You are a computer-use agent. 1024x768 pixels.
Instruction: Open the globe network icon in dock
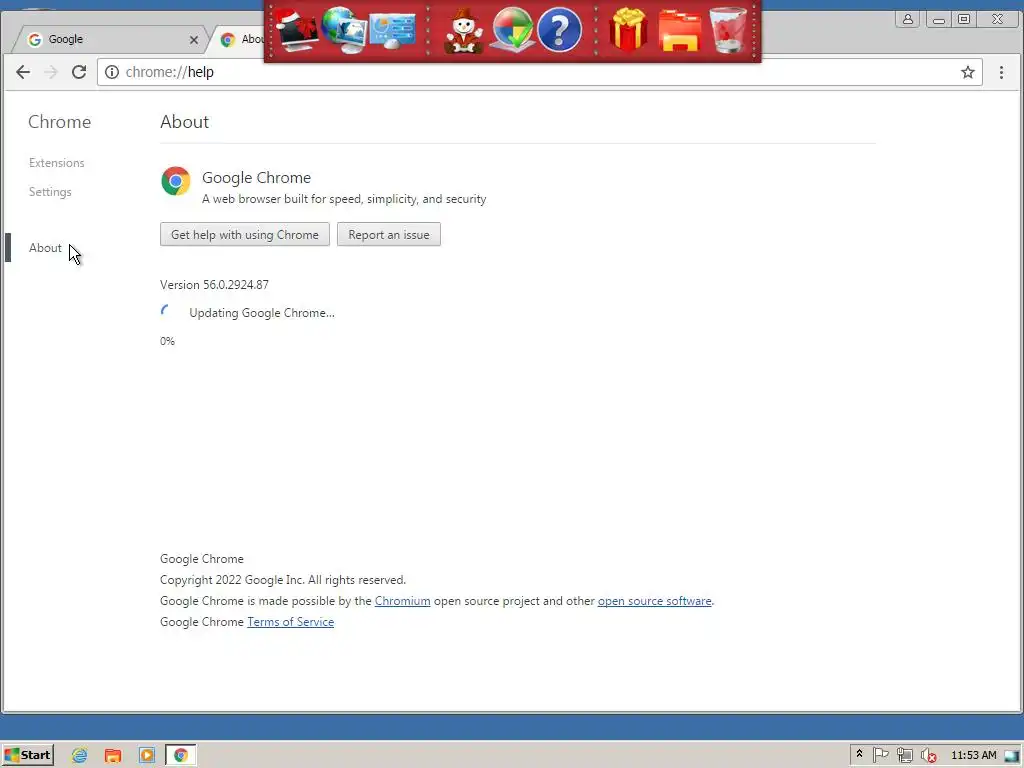pos(344,30)
